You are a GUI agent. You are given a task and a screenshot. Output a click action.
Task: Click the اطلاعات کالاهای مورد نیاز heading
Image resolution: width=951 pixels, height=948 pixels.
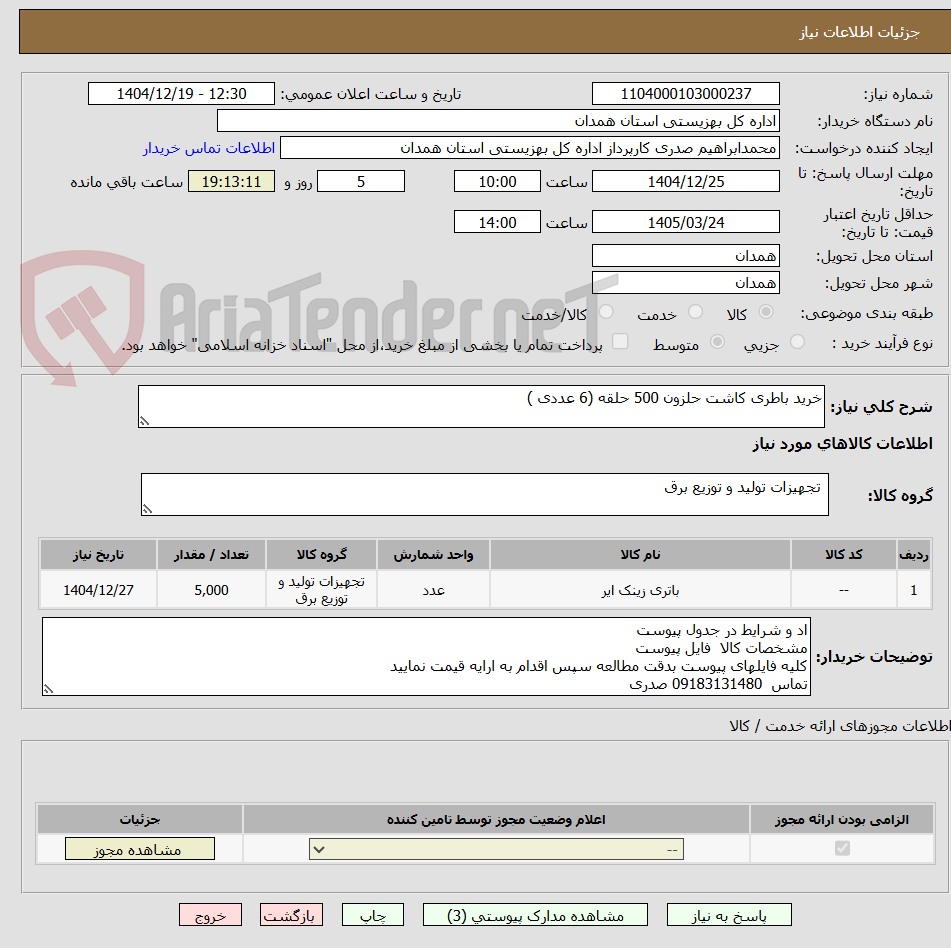coord(842,443)
